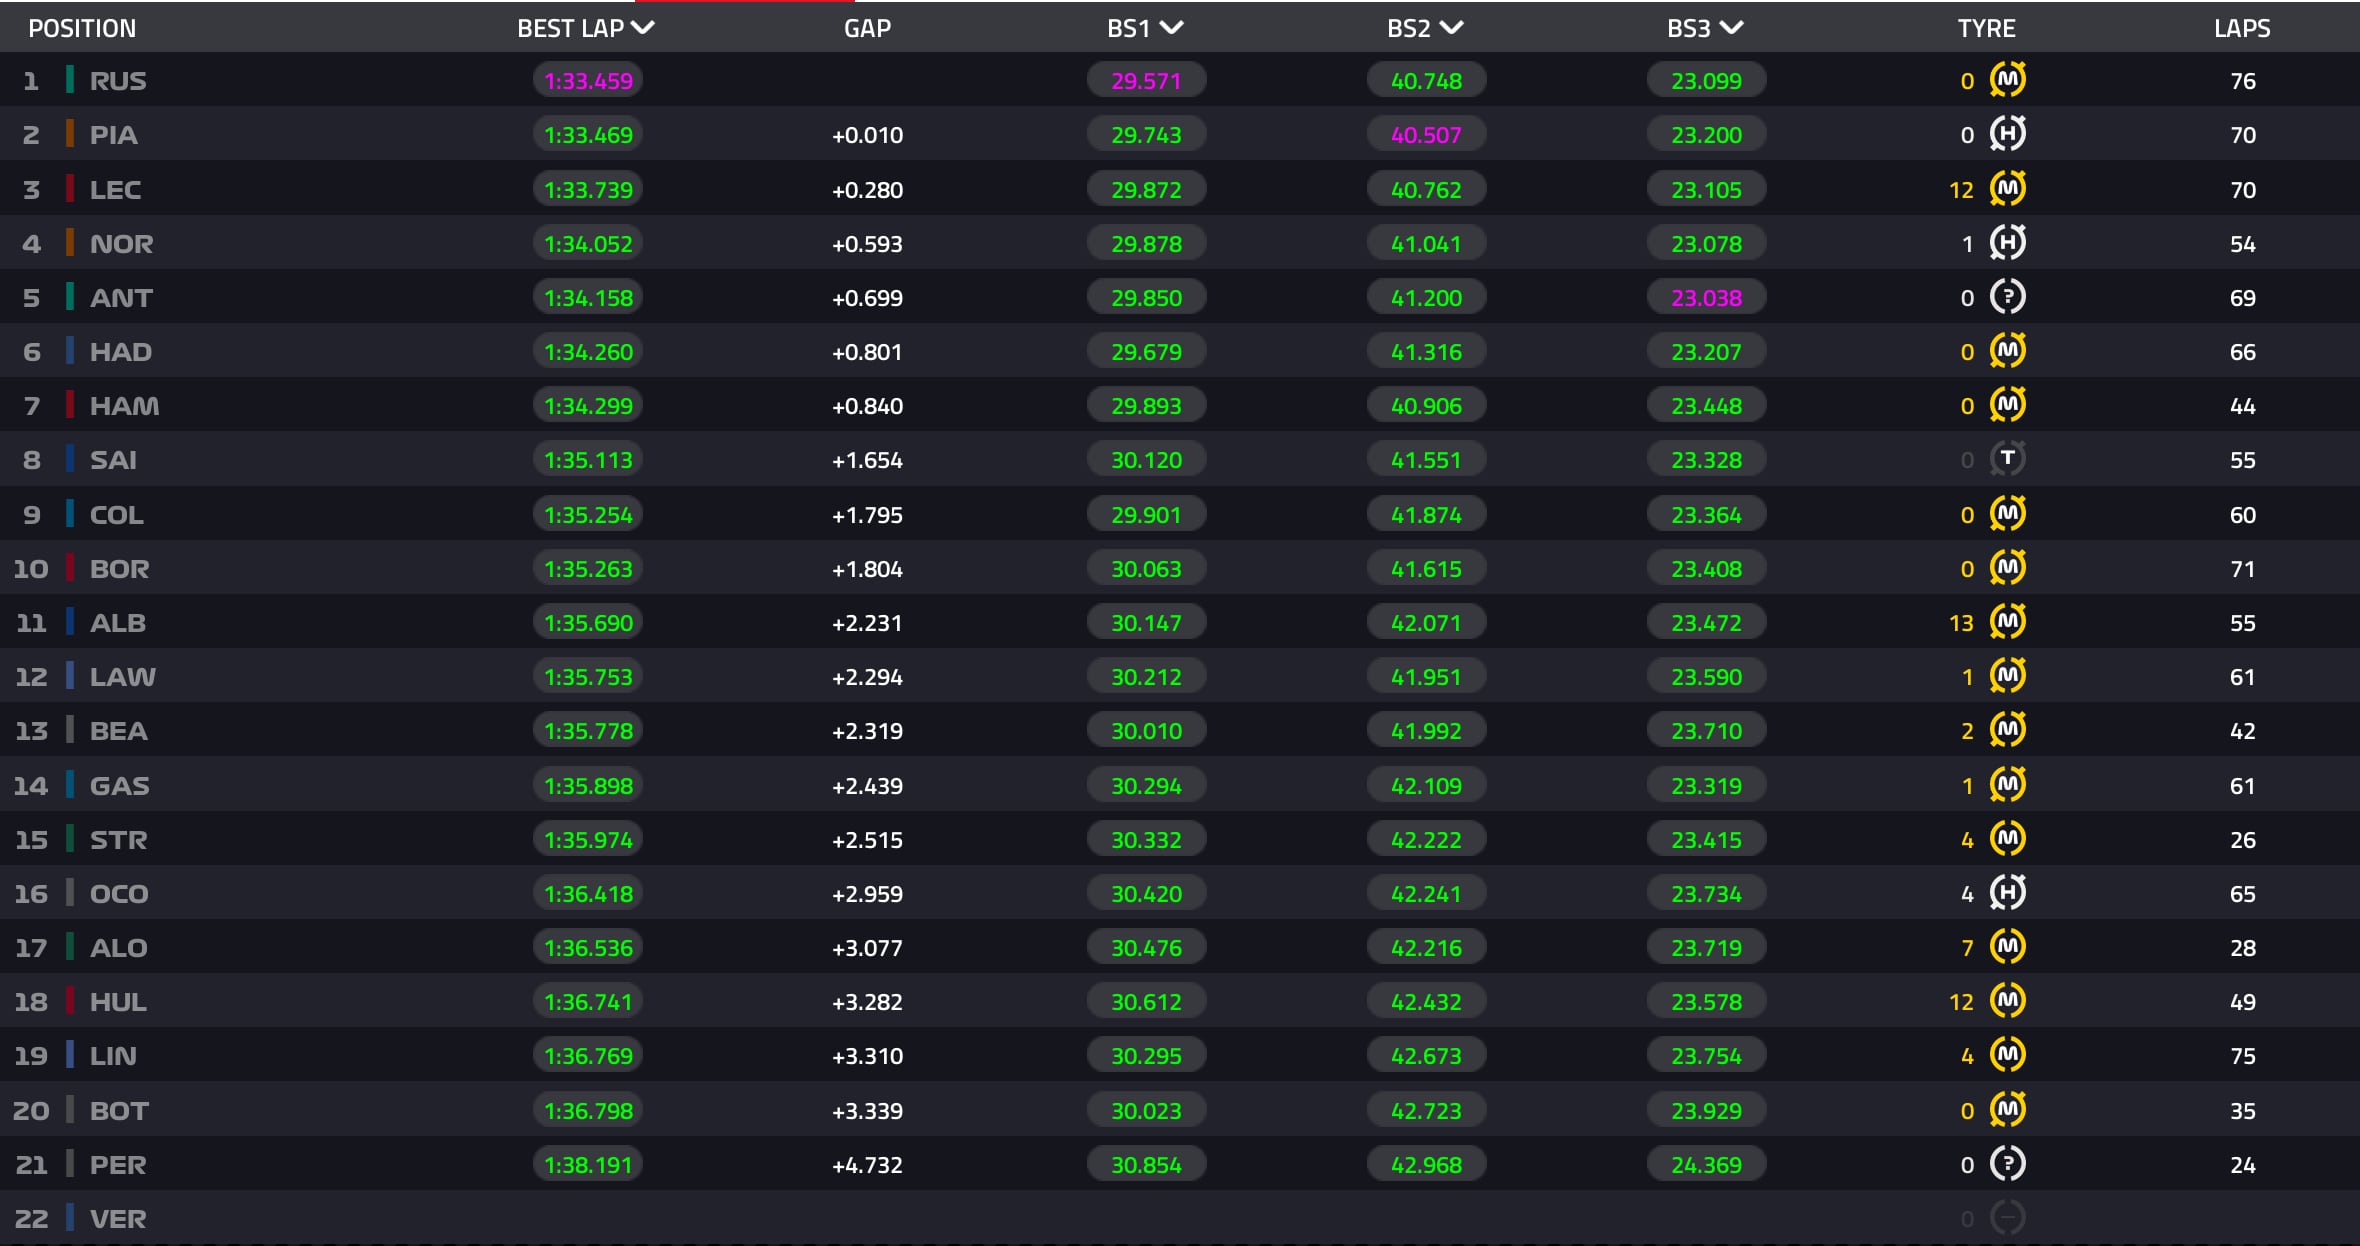The image size is (2360, 1246).
Task: Click LEC medium tyre icon
Action: coord(2007,189)
